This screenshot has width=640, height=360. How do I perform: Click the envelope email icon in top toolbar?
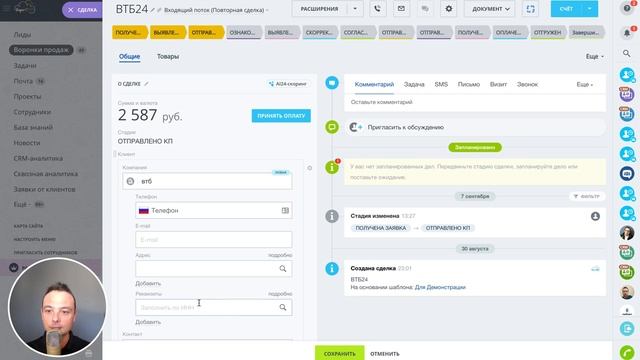pos(401,9)
